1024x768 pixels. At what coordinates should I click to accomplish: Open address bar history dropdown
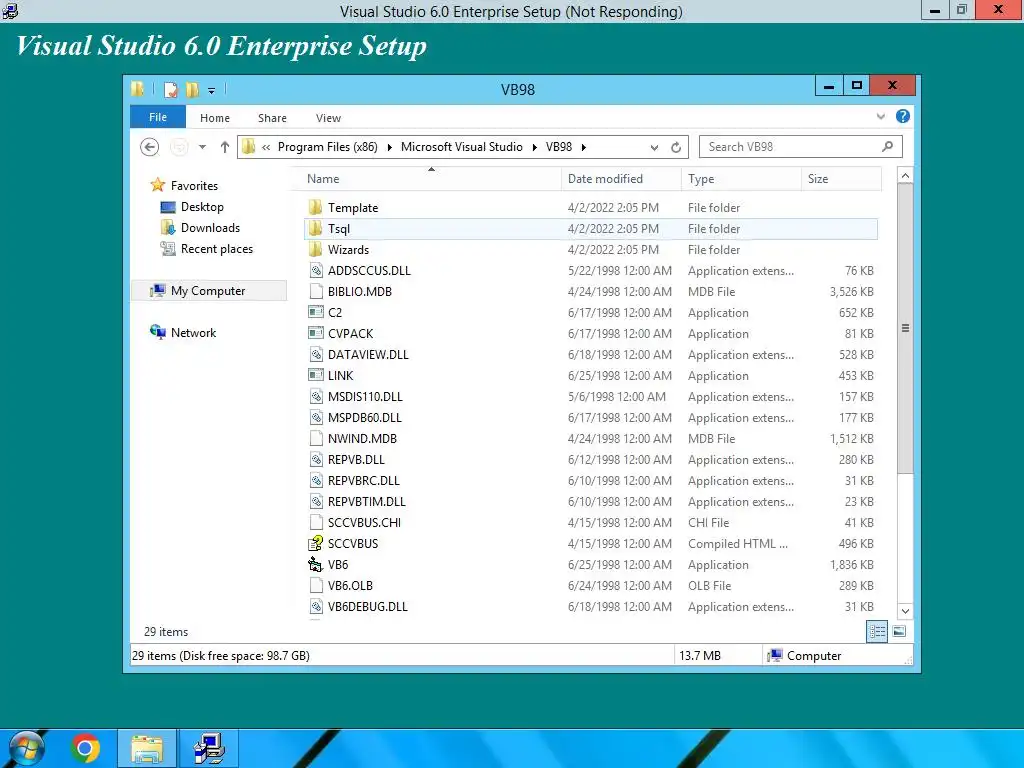tap(654, 148)
